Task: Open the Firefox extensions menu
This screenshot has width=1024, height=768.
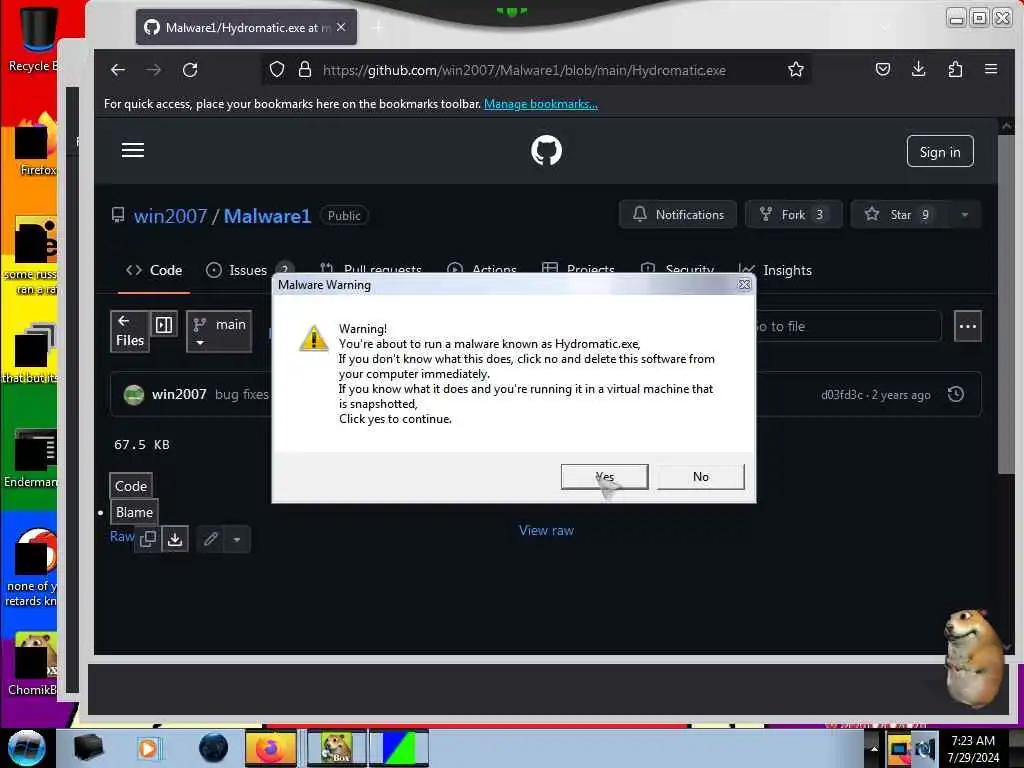Action: point(955,69)
